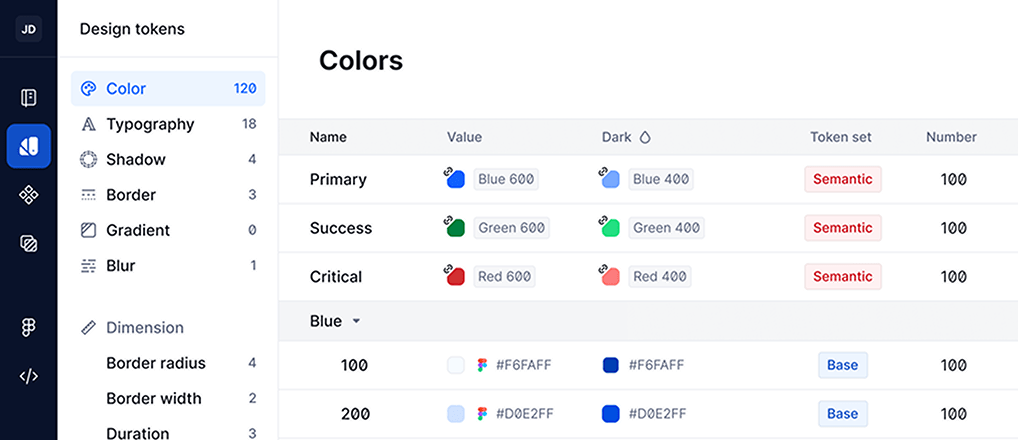
Task: Click the Red 600 color swatch
Action: 456,277
